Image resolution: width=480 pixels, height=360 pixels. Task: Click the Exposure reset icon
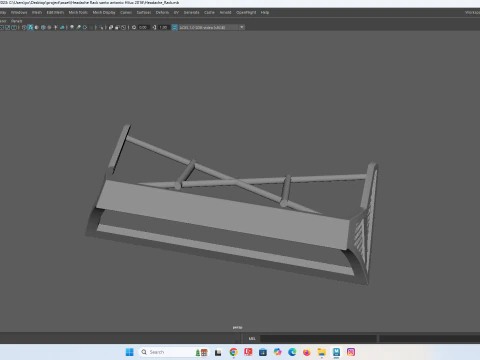134,27
